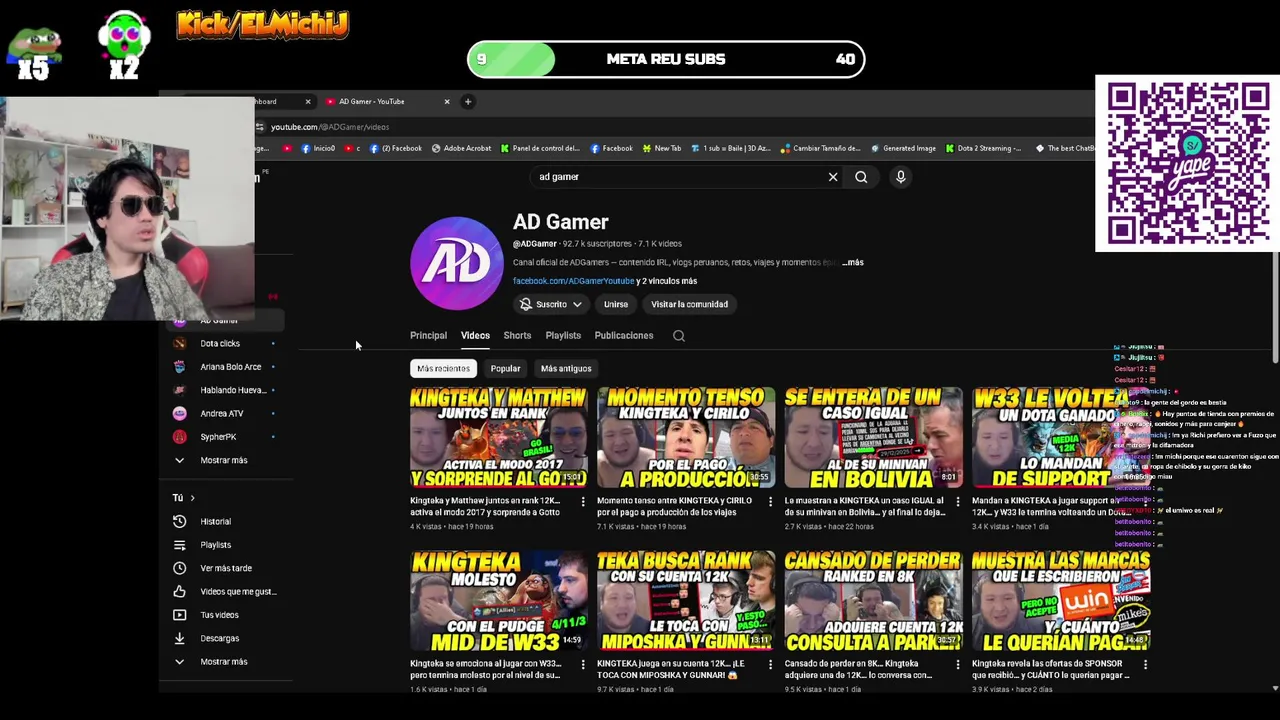Switch to the Shorts tab
This screenshot has width=1280, height=720.
517,336
